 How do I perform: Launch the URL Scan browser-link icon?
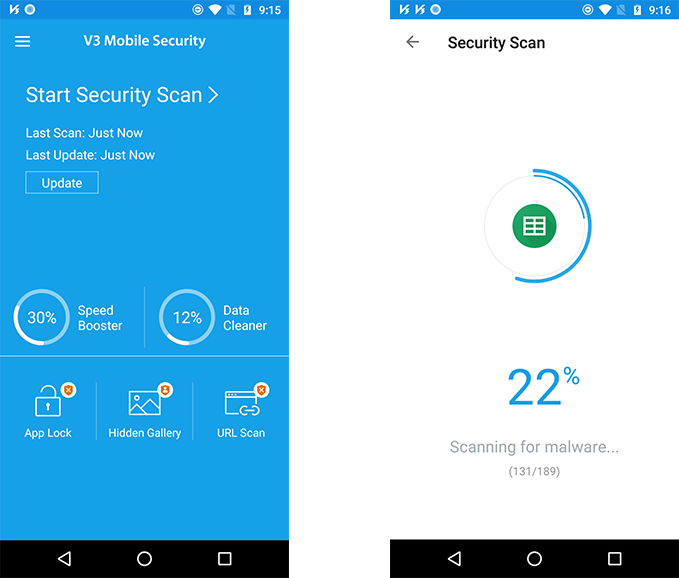click(x=242, y=403)
